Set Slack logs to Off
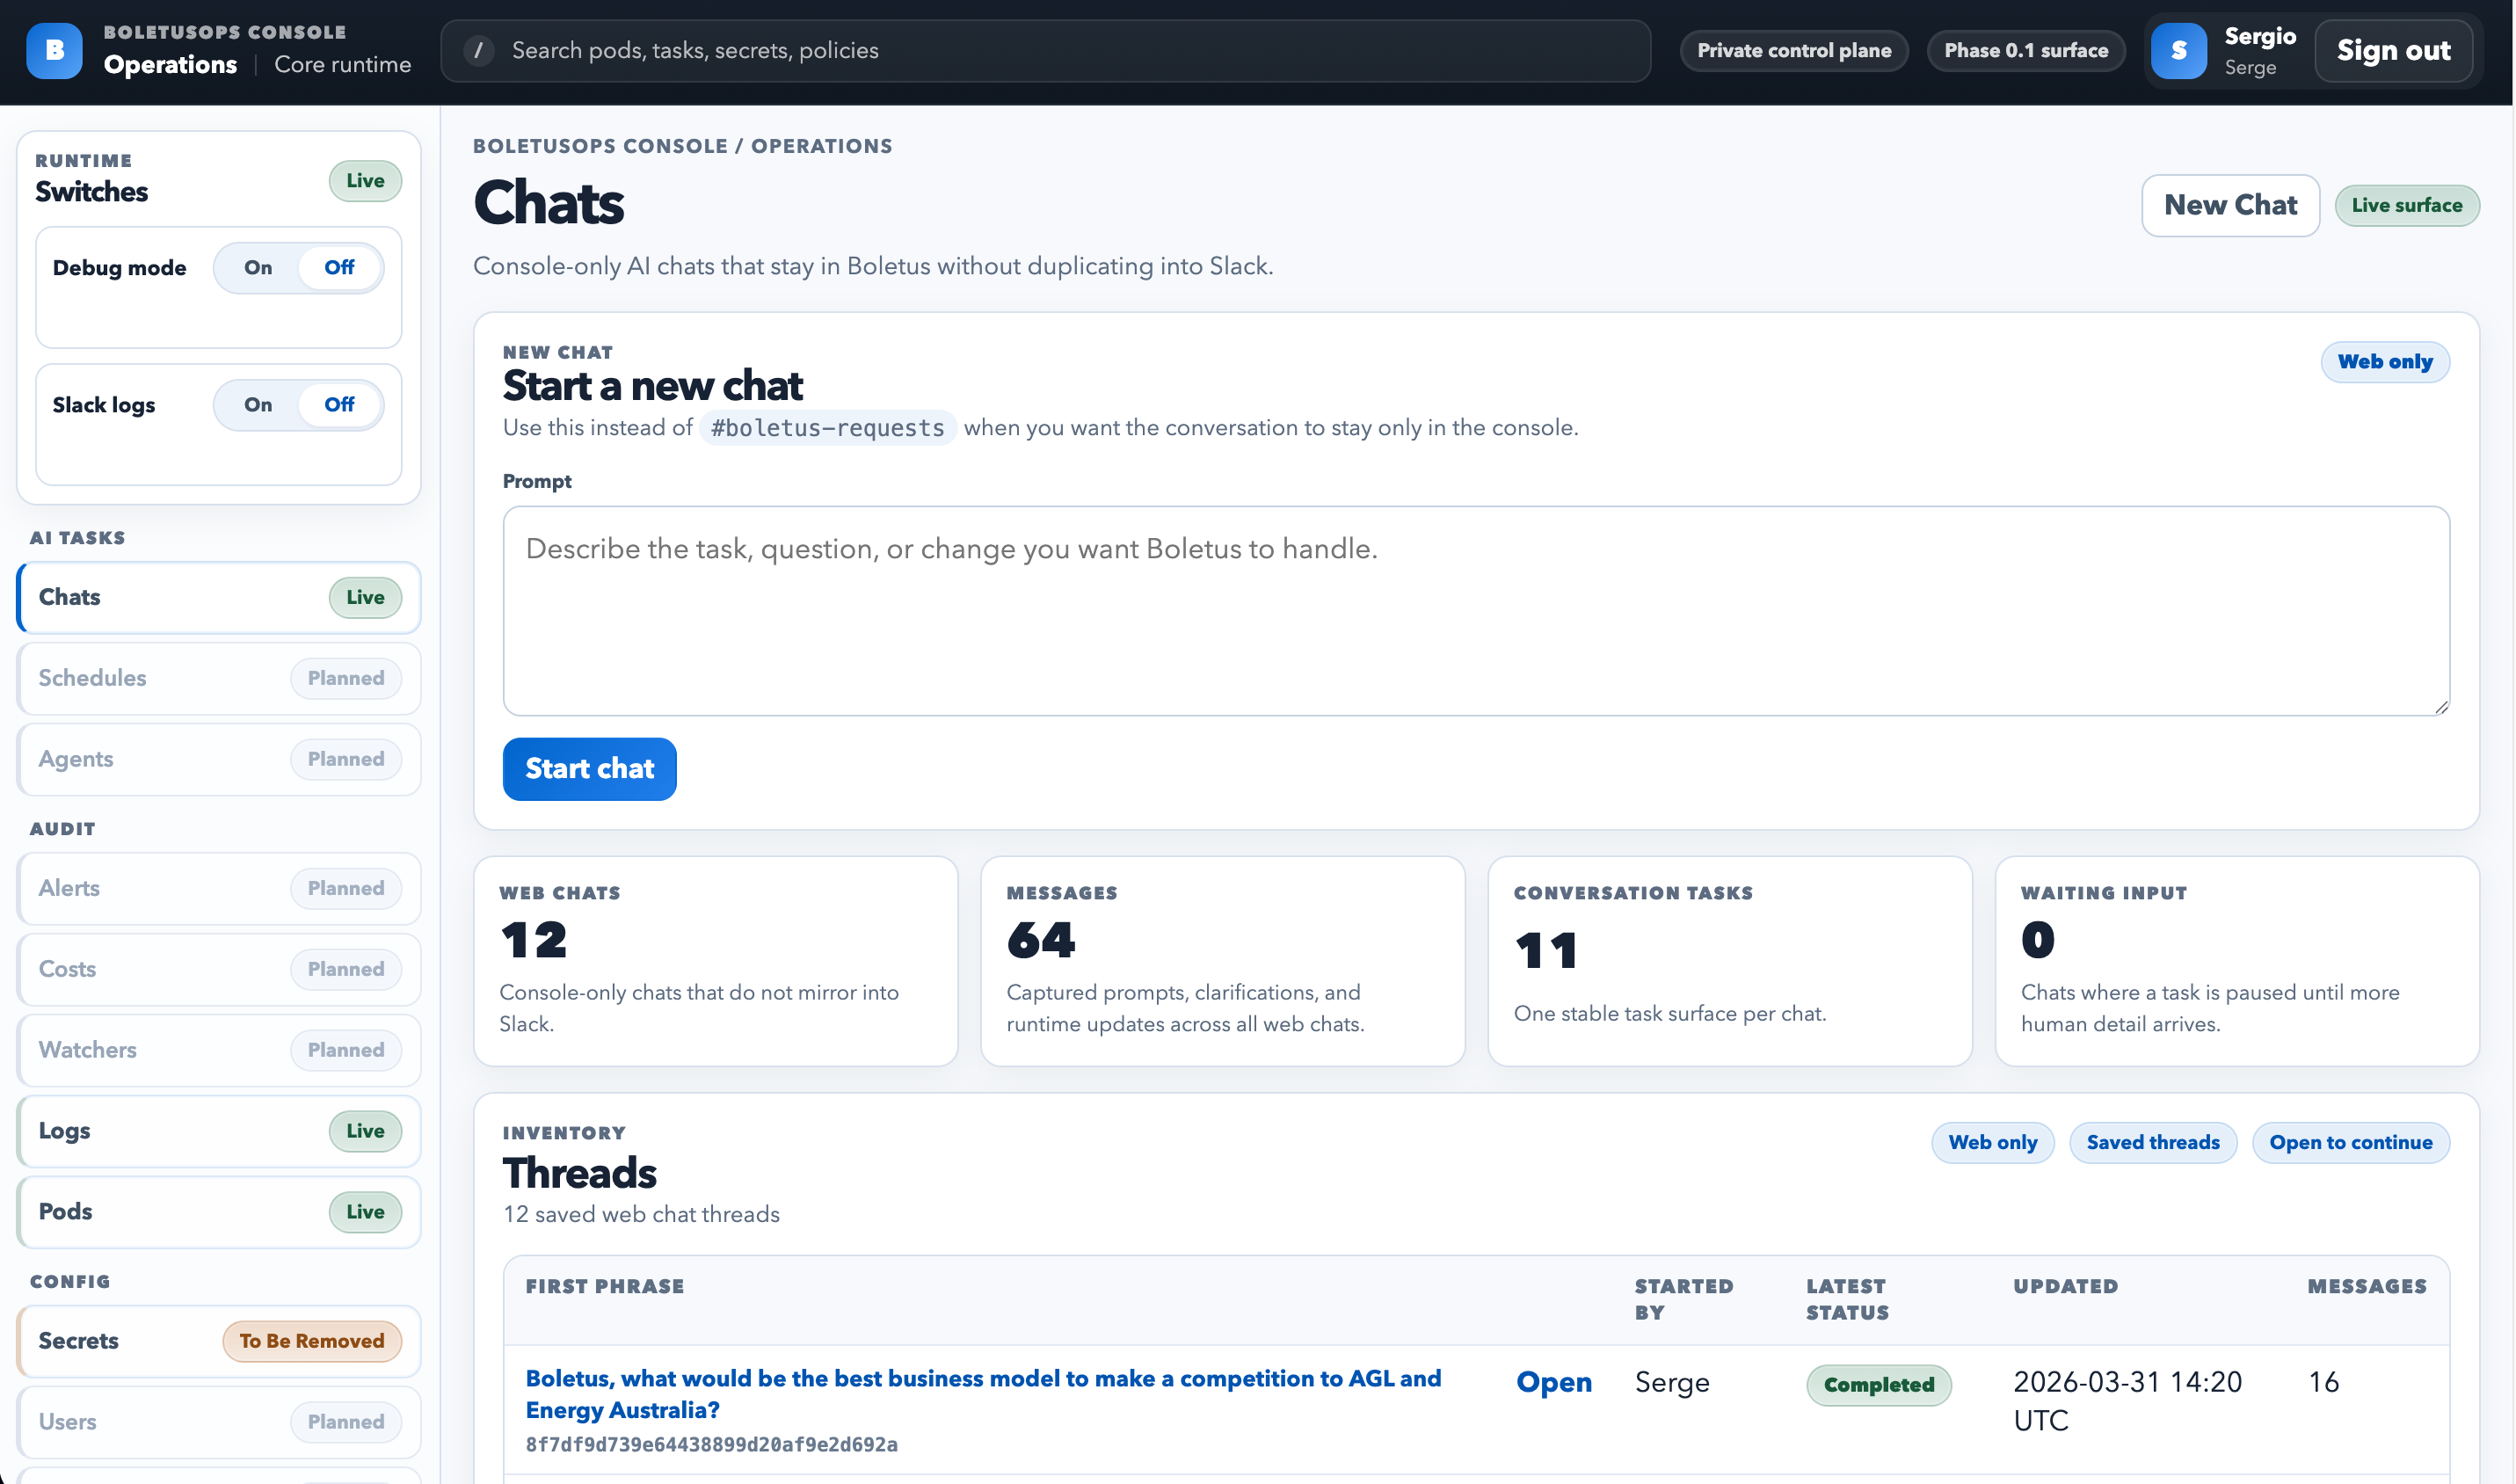 339,405
